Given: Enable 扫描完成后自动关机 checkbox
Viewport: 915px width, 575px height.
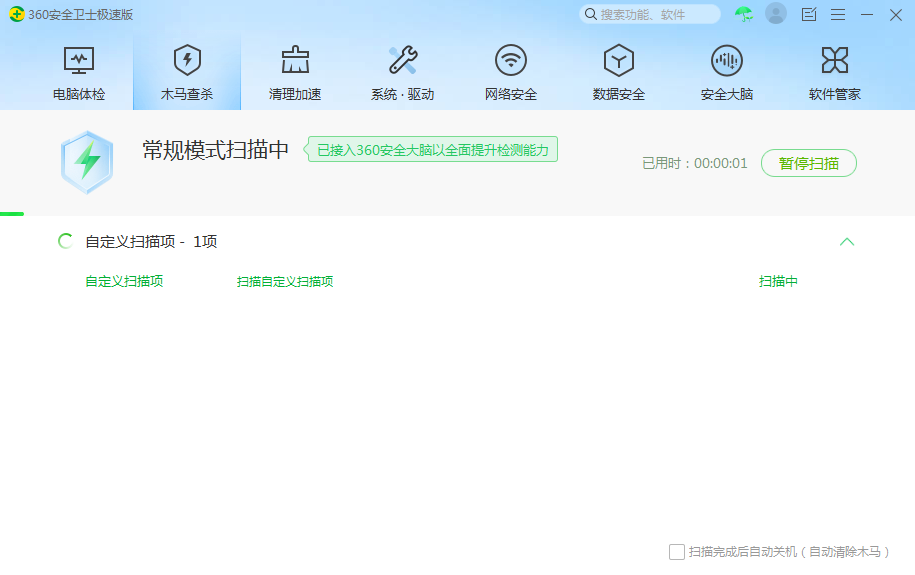Looking at the screenshot, I should pyautogui.click(x=677, y=552).
